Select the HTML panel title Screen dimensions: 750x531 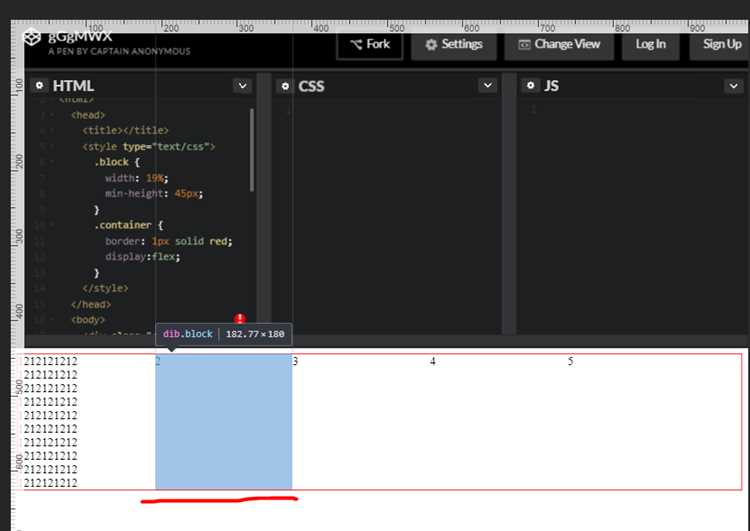(x=73, y=86)
